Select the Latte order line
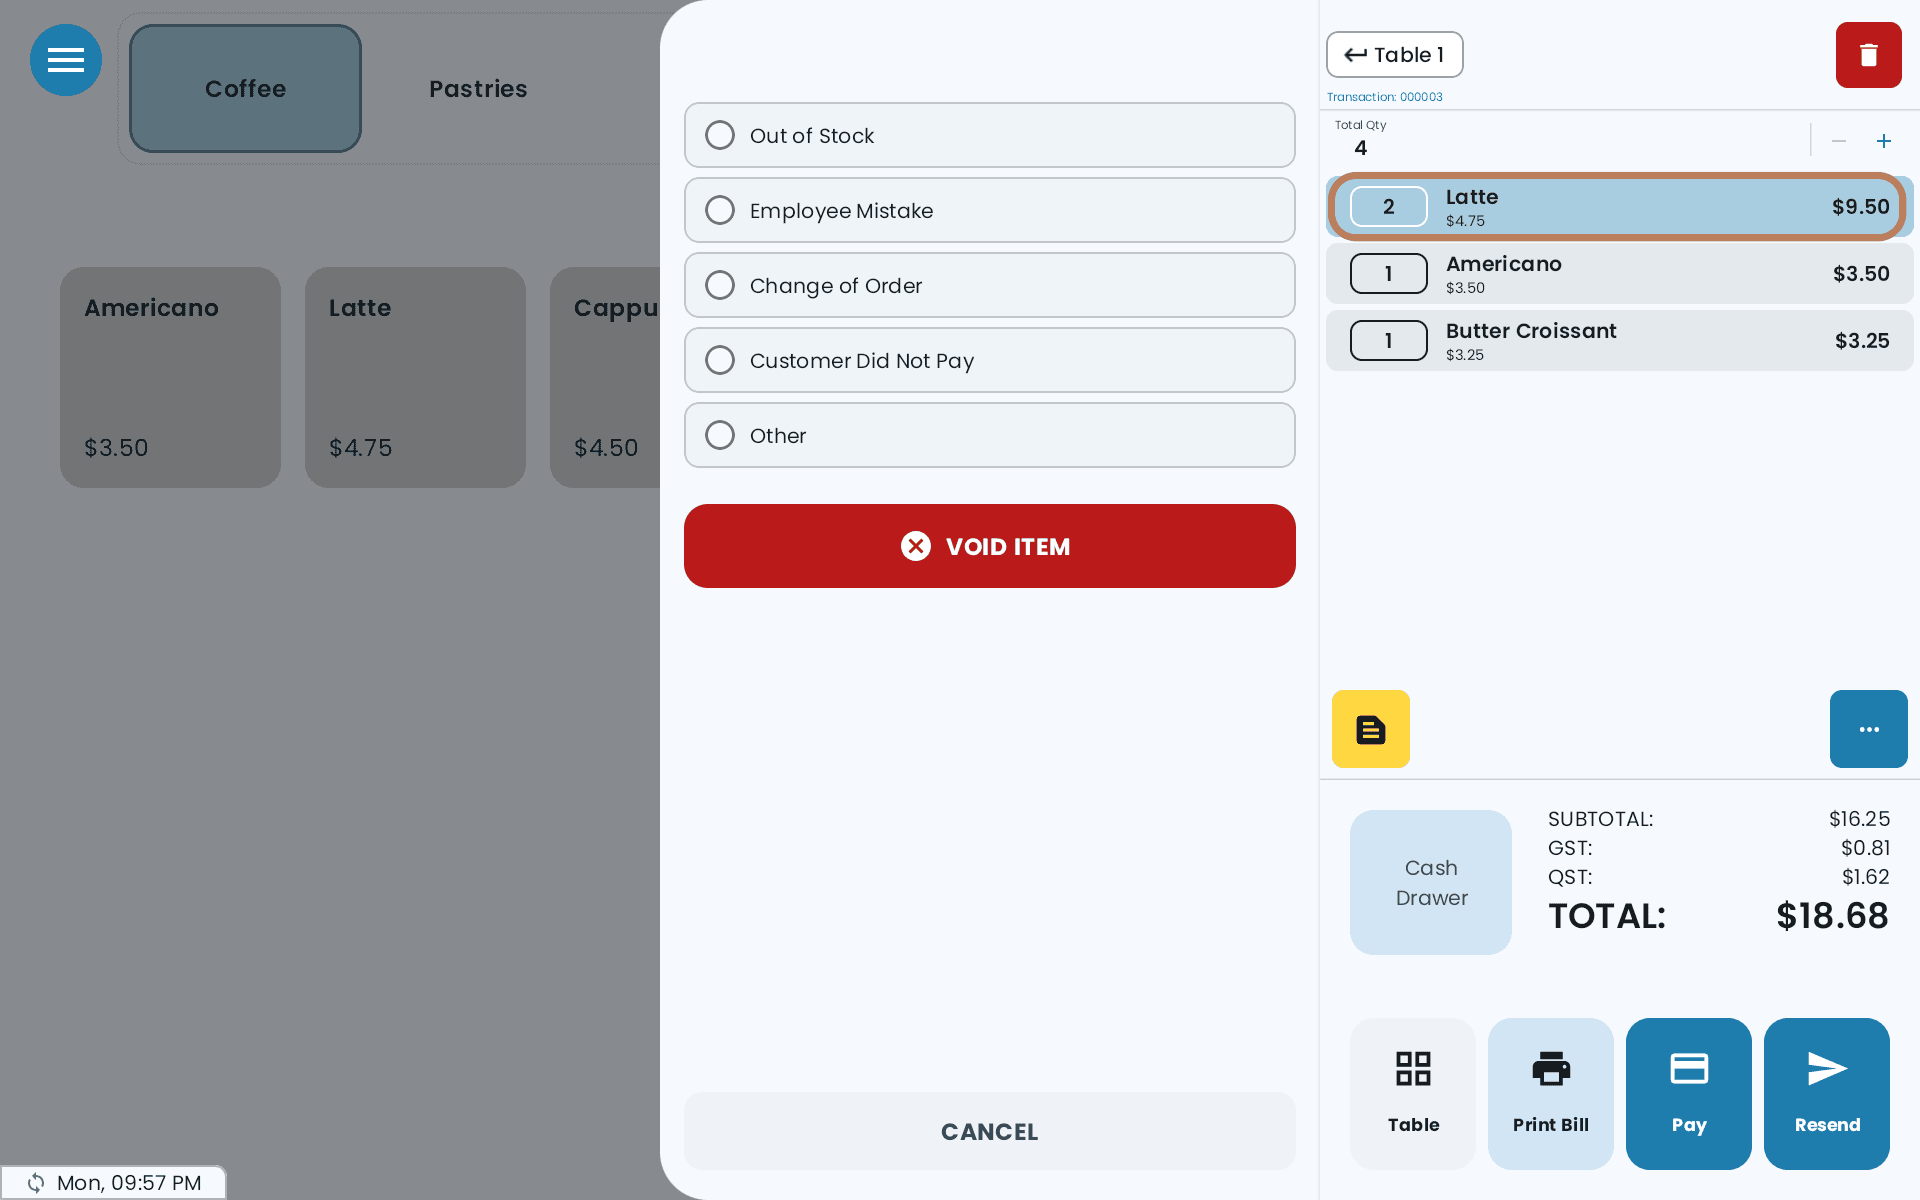1920x1200 pixels. (1620, 207)
